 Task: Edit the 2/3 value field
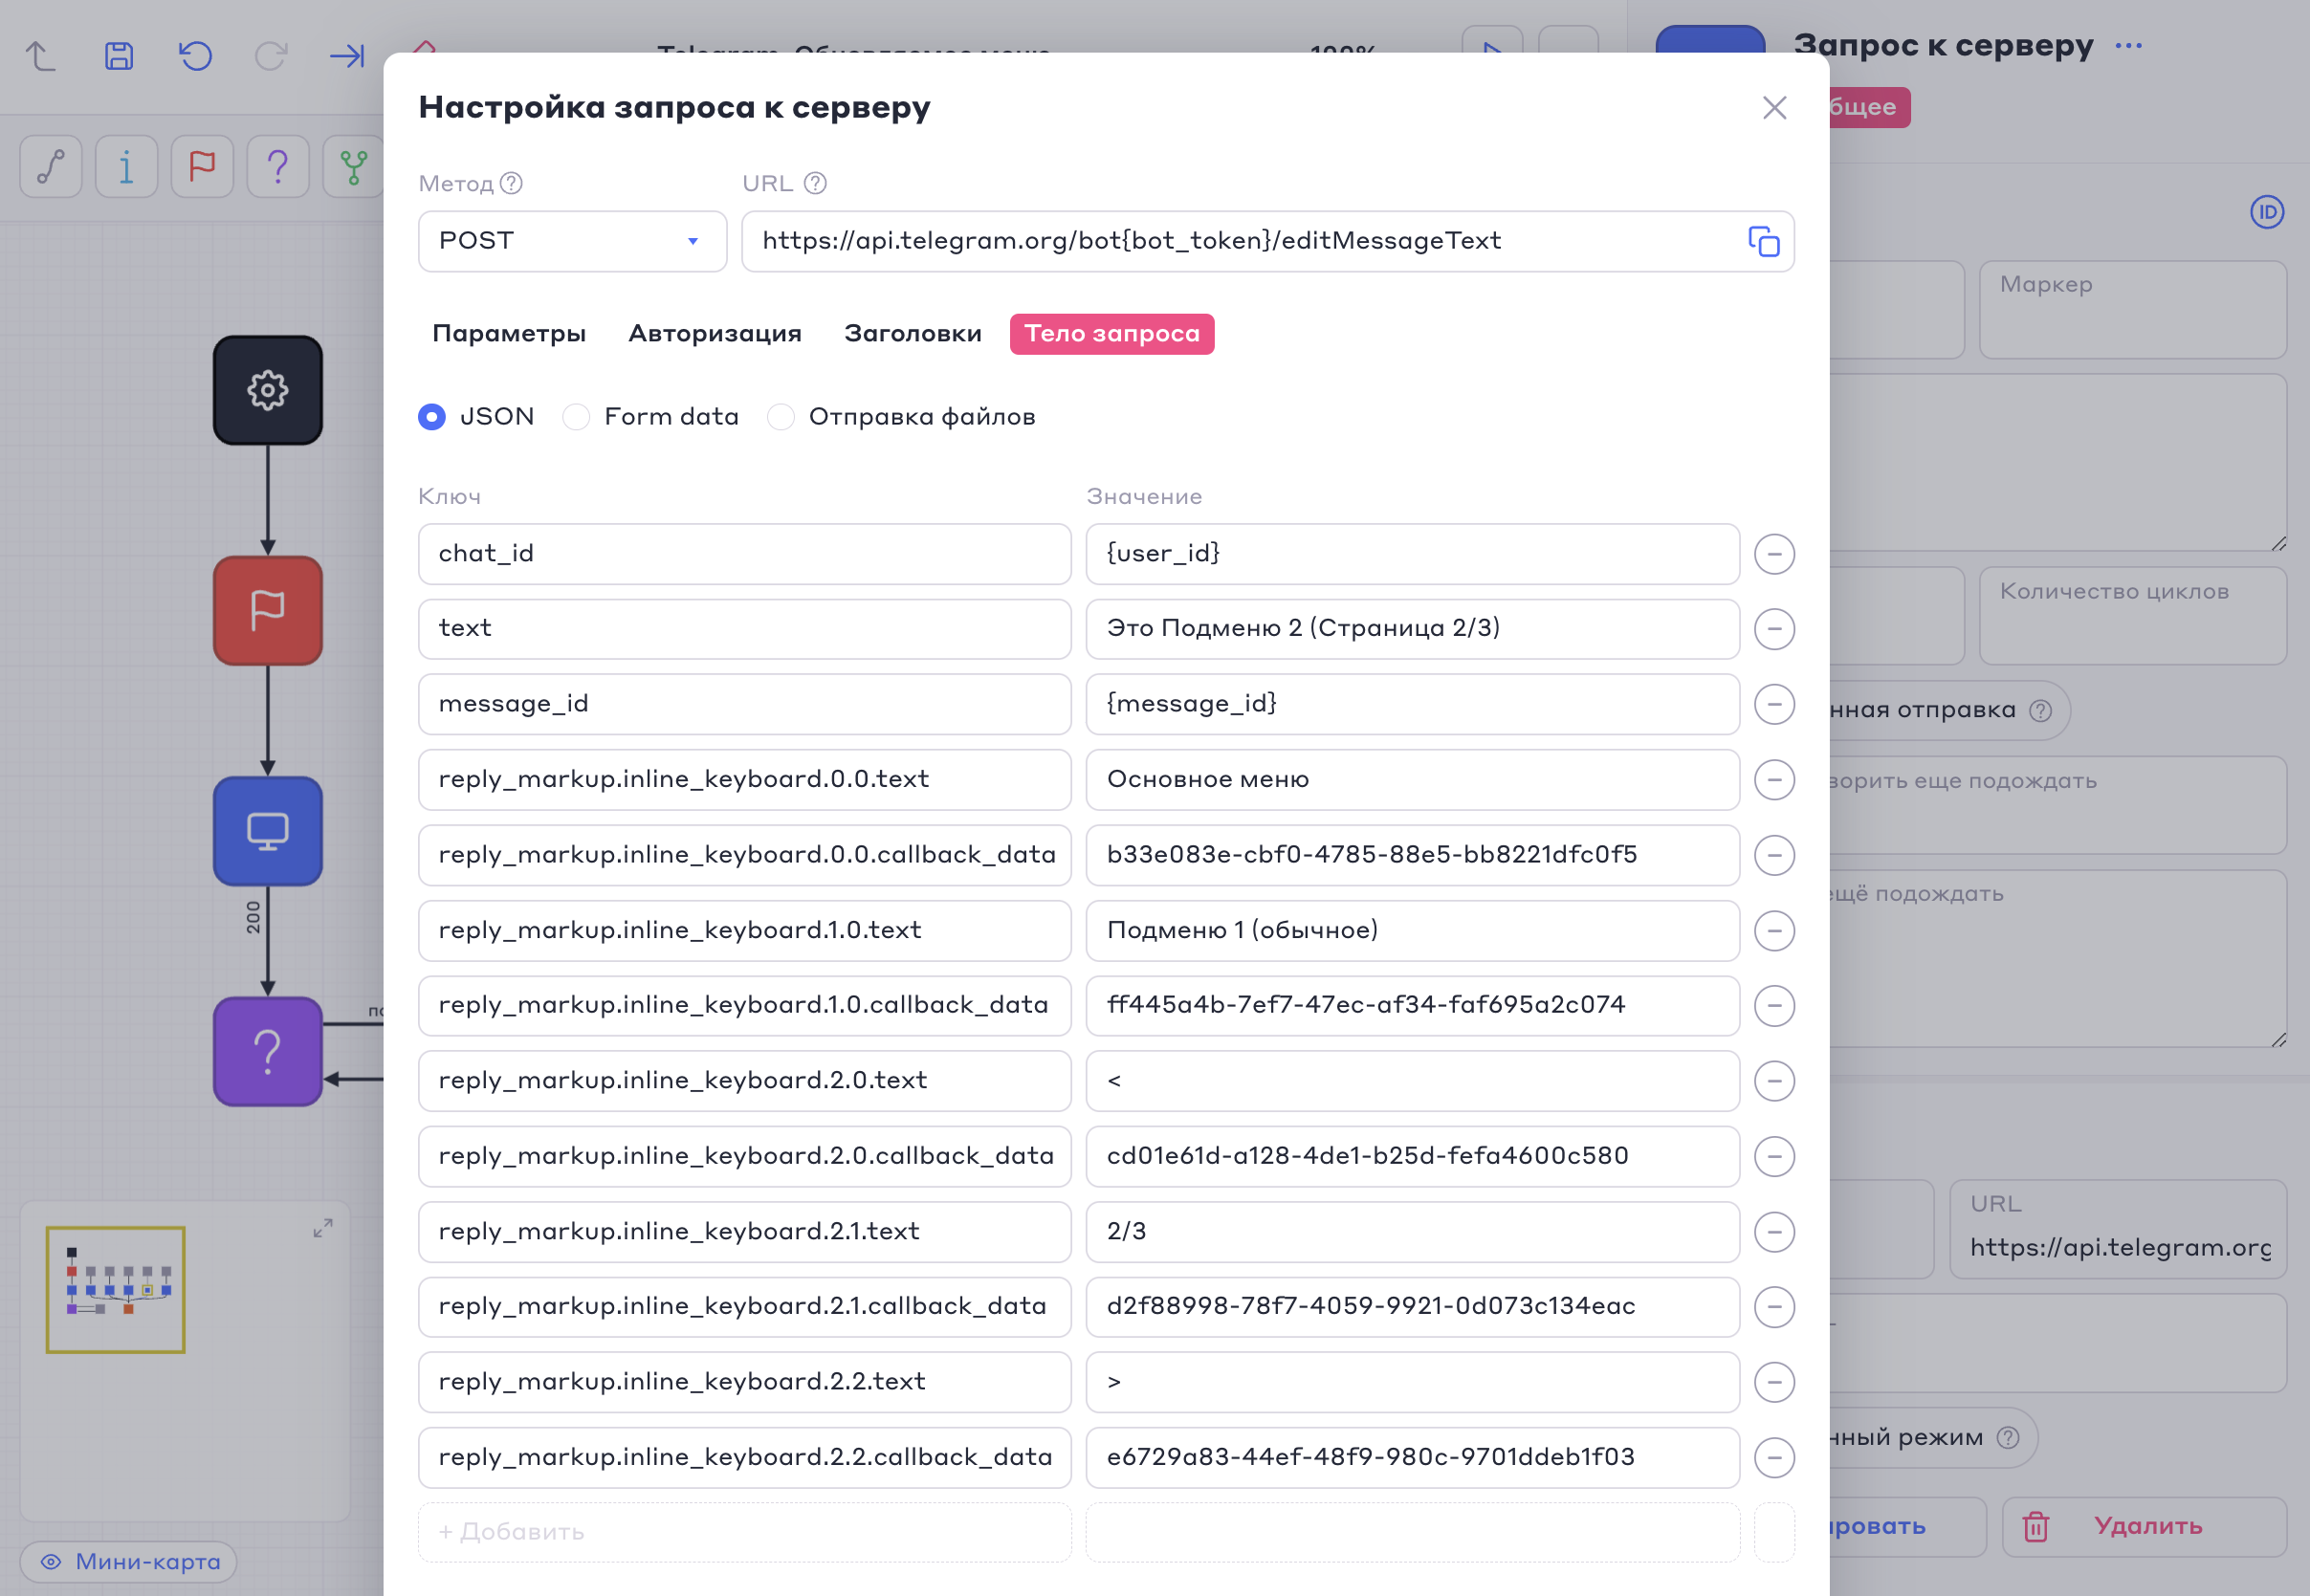pyautogui.click(x=1413, y=1232)
